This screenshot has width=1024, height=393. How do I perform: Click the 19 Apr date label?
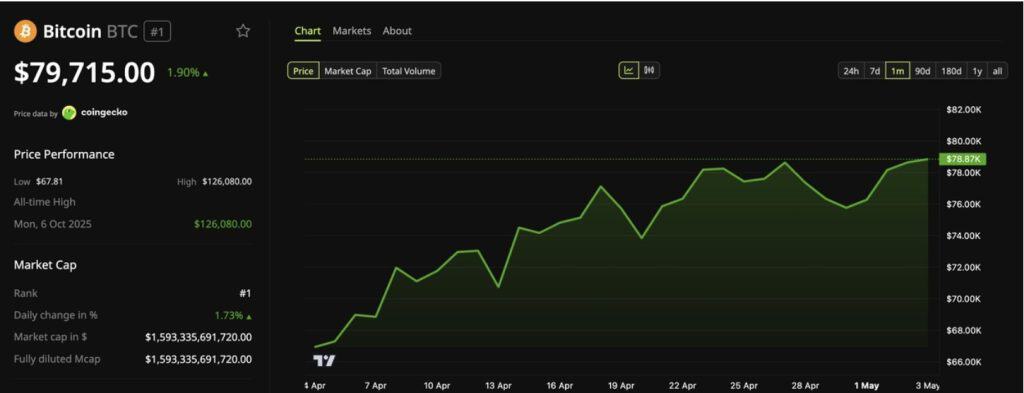[621, 386]
